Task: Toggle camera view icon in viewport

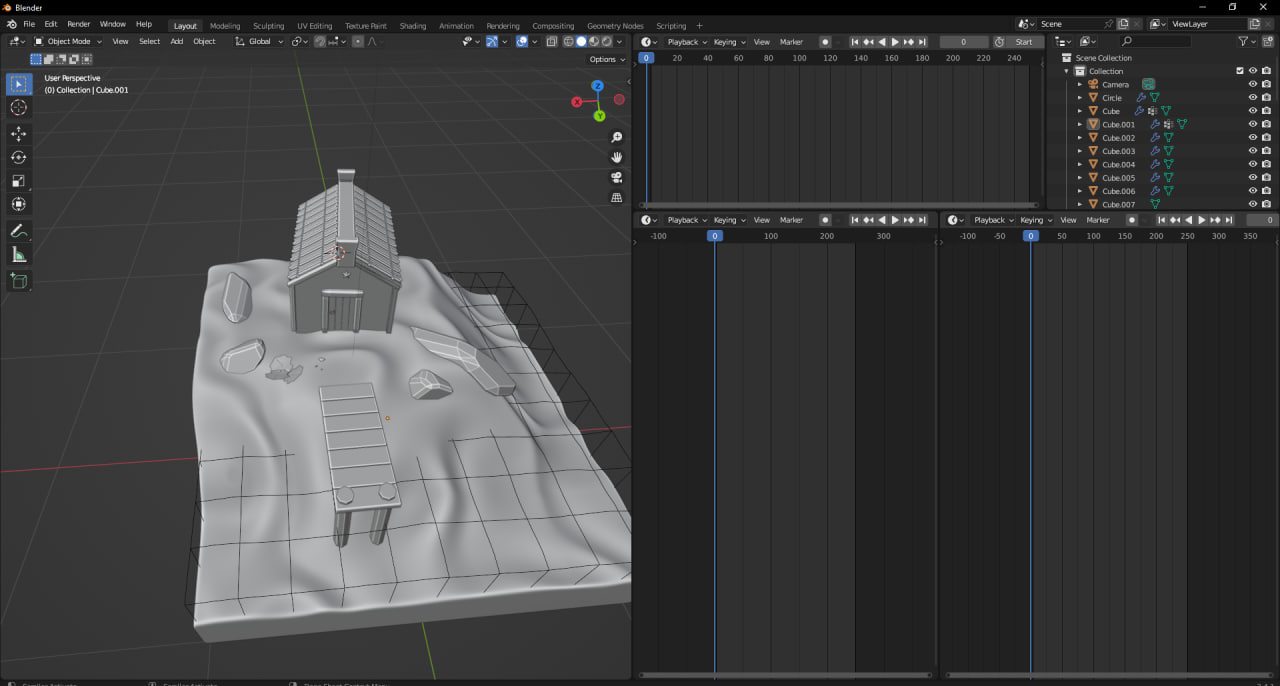Action: (x=617, y=177)
